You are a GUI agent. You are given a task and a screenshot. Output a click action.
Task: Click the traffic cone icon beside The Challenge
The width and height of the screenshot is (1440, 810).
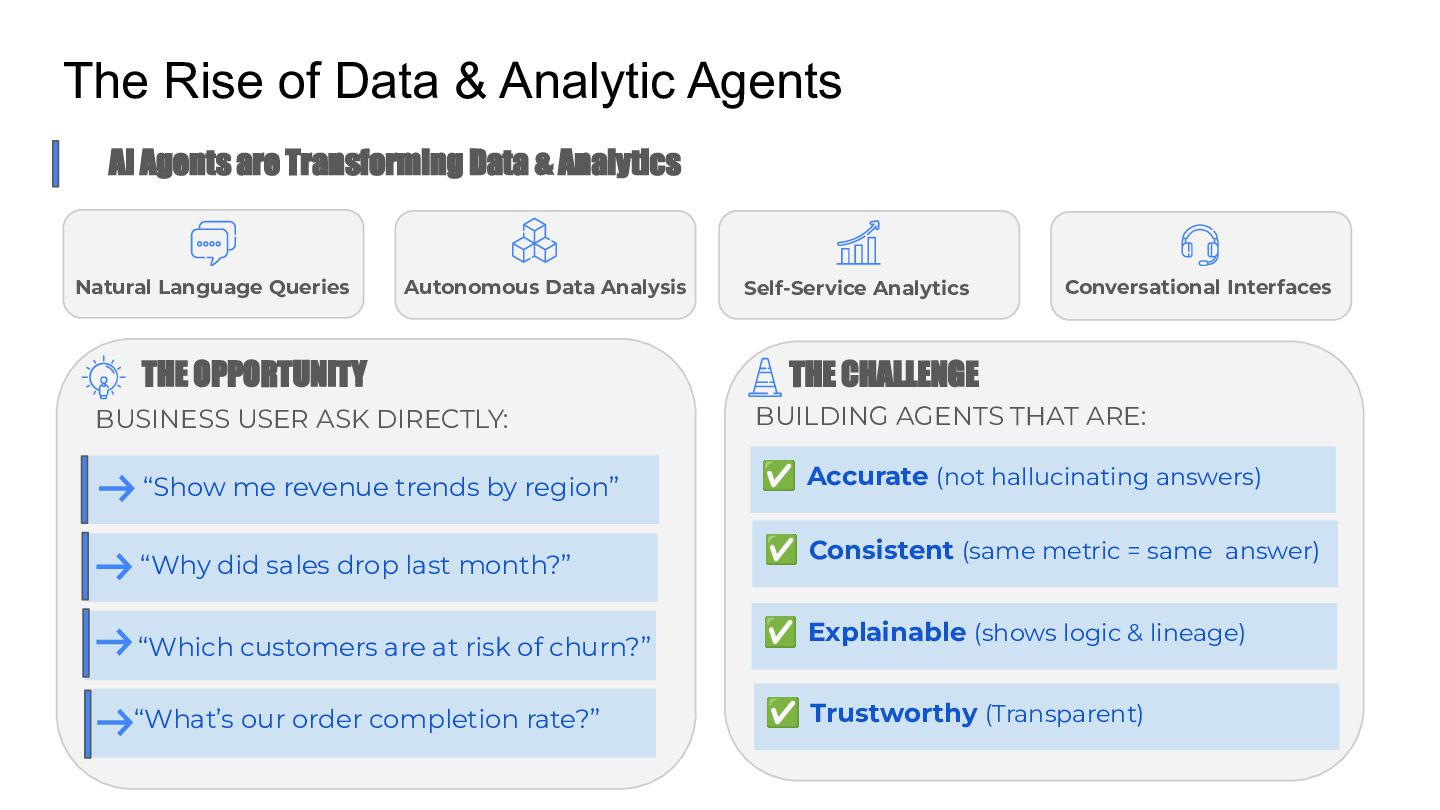765,377
